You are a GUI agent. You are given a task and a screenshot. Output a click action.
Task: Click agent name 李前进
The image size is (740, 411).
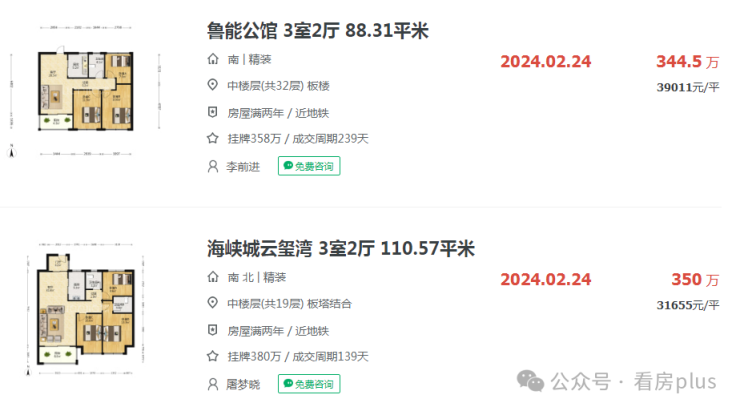click(x=244, y=166)
